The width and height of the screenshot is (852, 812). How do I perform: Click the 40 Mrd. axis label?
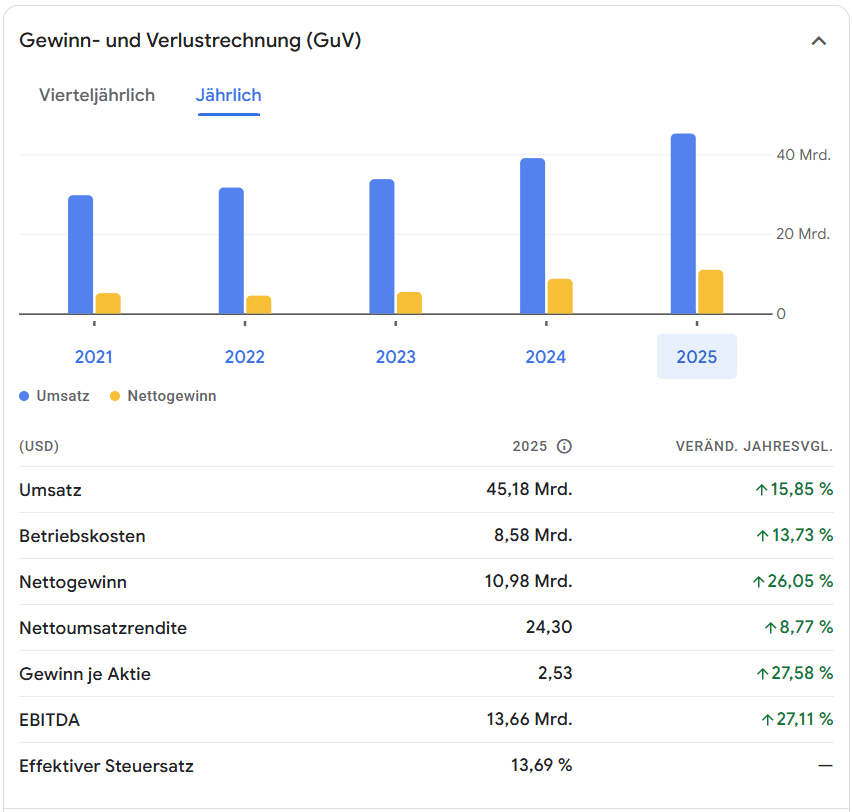[804, 155]
